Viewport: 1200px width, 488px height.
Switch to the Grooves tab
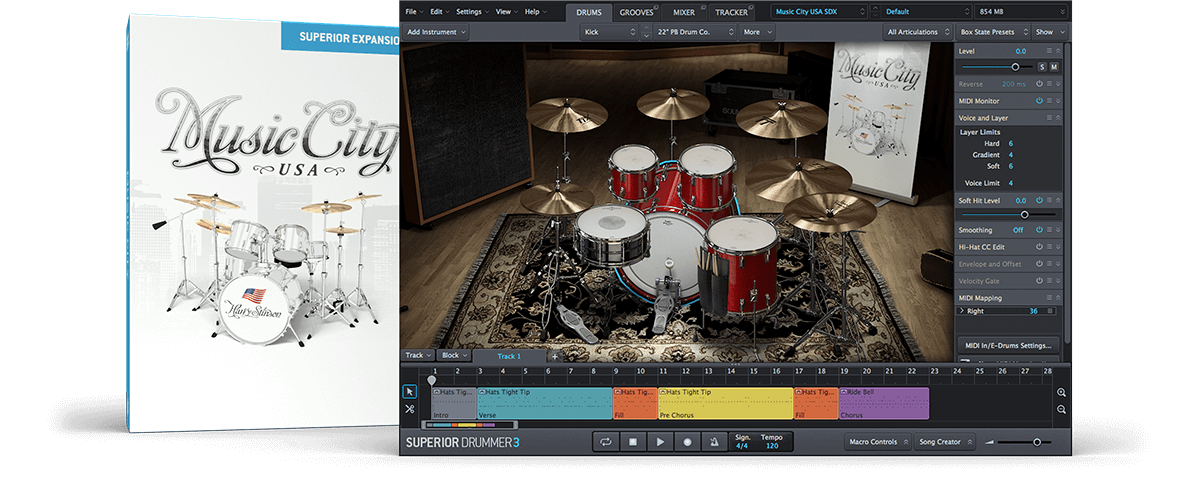pos(636,12)
